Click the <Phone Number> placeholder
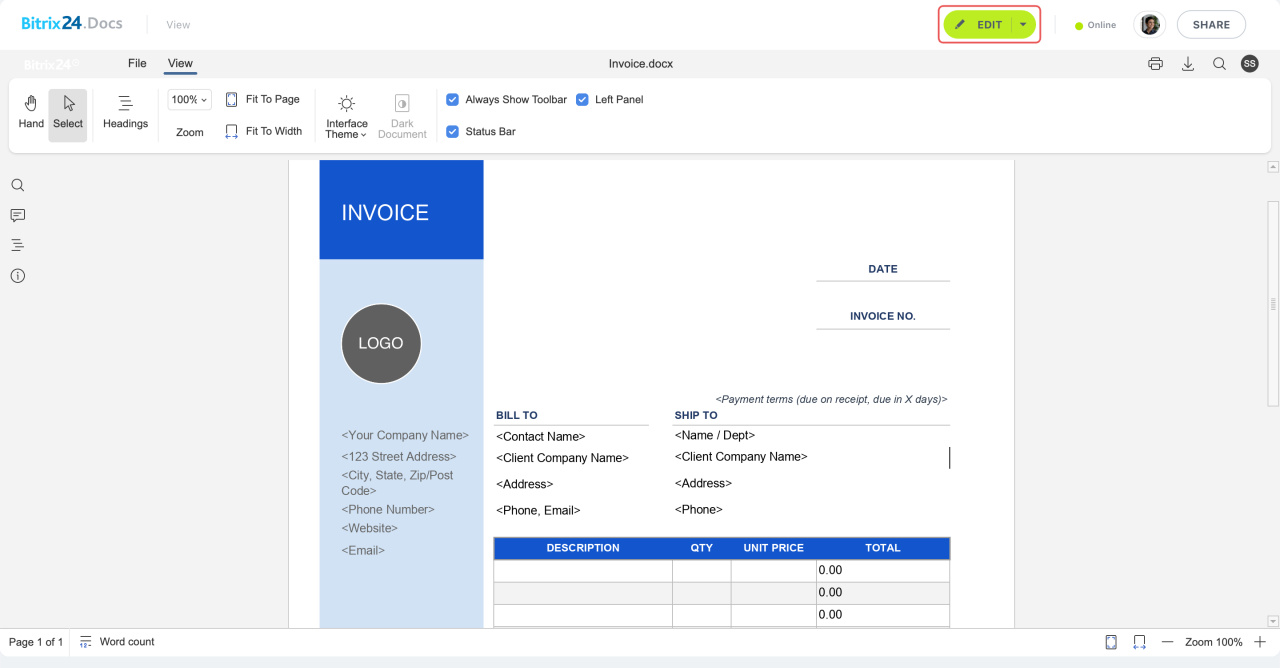Image resolution: width=1280 pixels, height=668 pixels. tap(388, 509)
